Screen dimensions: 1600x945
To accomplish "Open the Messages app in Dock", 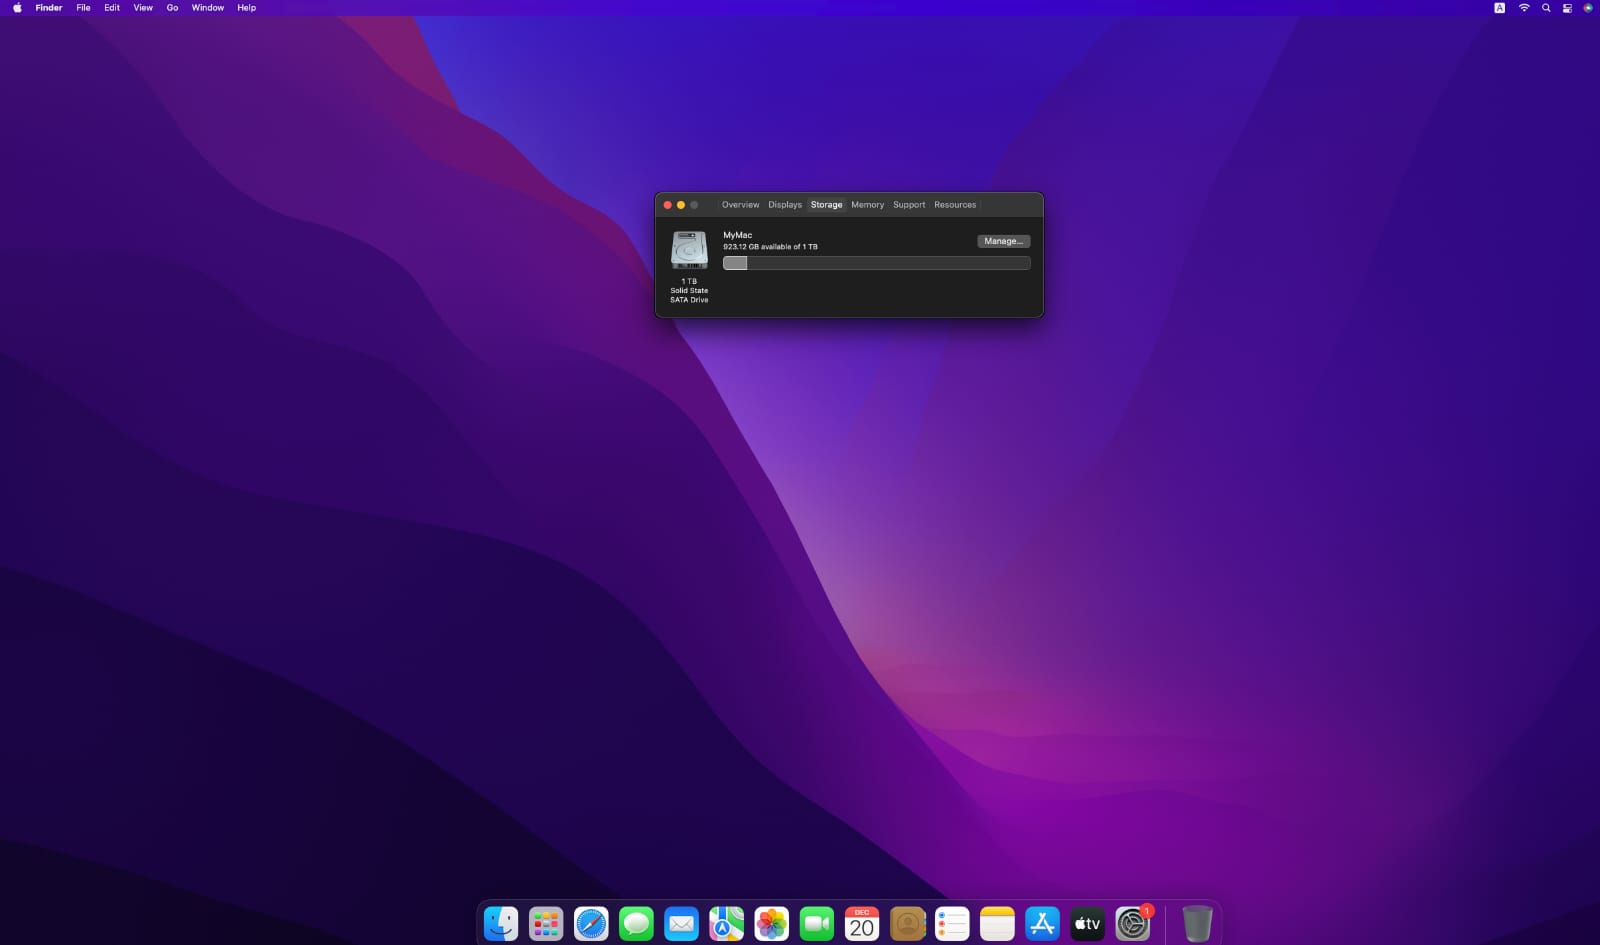I will point(636,923).
